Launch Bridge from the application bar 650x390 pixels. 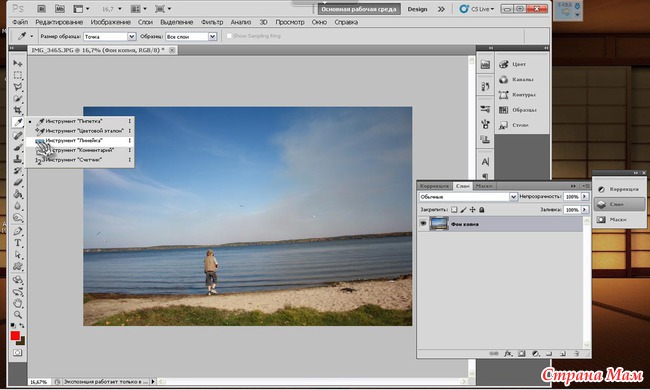tap(41, 8)
